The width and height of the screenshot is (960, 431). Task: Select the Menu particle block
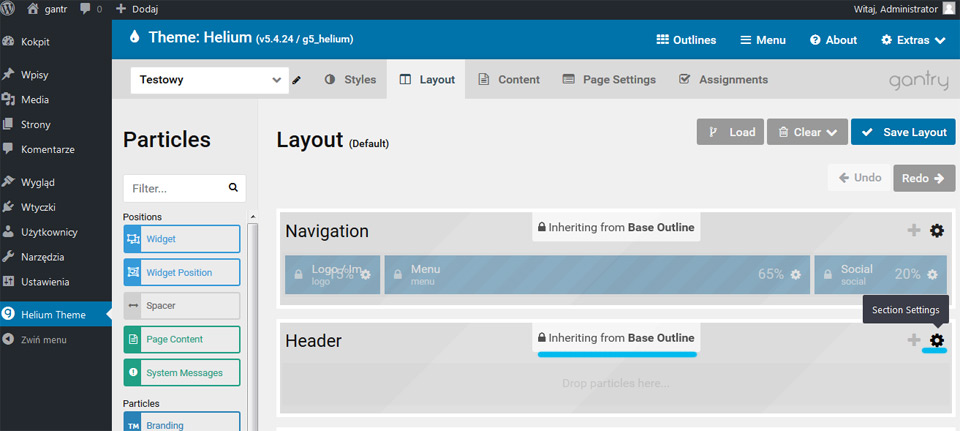[x=597, y=275]
